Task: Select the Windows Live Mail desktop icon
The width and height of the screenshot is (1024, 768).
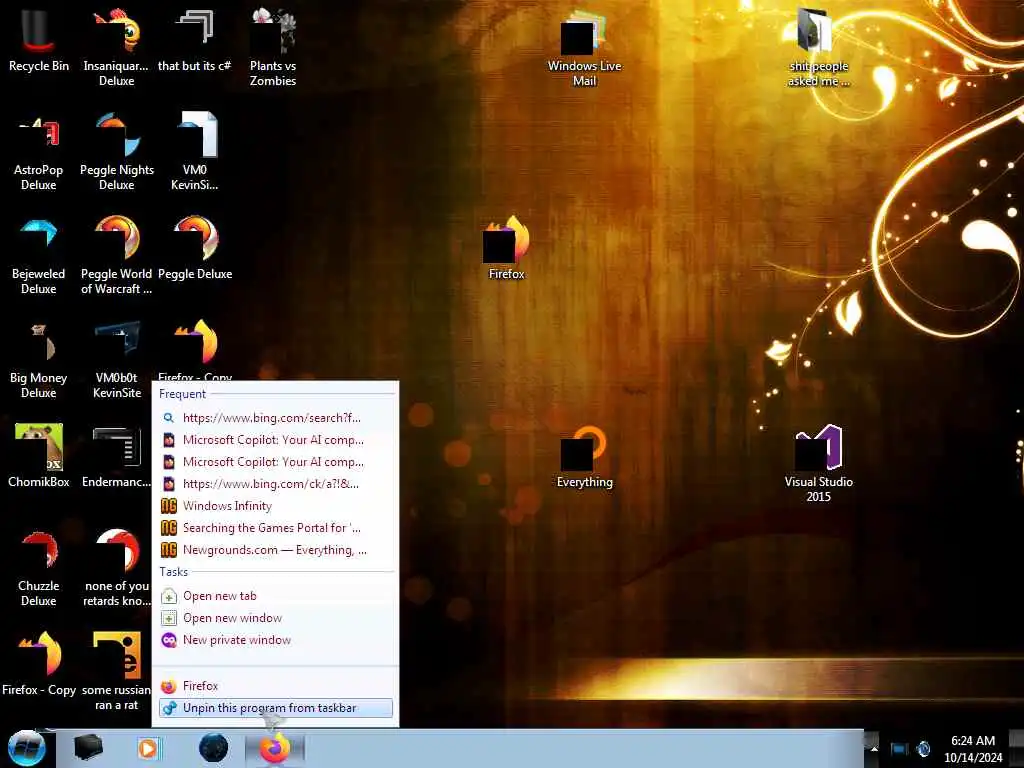Action: point(584,47)
